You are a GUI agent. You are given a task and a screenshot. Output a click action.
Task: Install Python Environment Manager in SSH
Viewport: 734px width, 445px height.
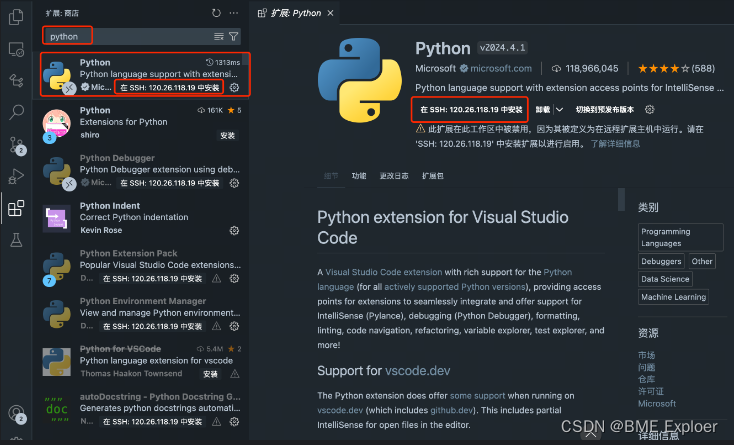point(152,326)
